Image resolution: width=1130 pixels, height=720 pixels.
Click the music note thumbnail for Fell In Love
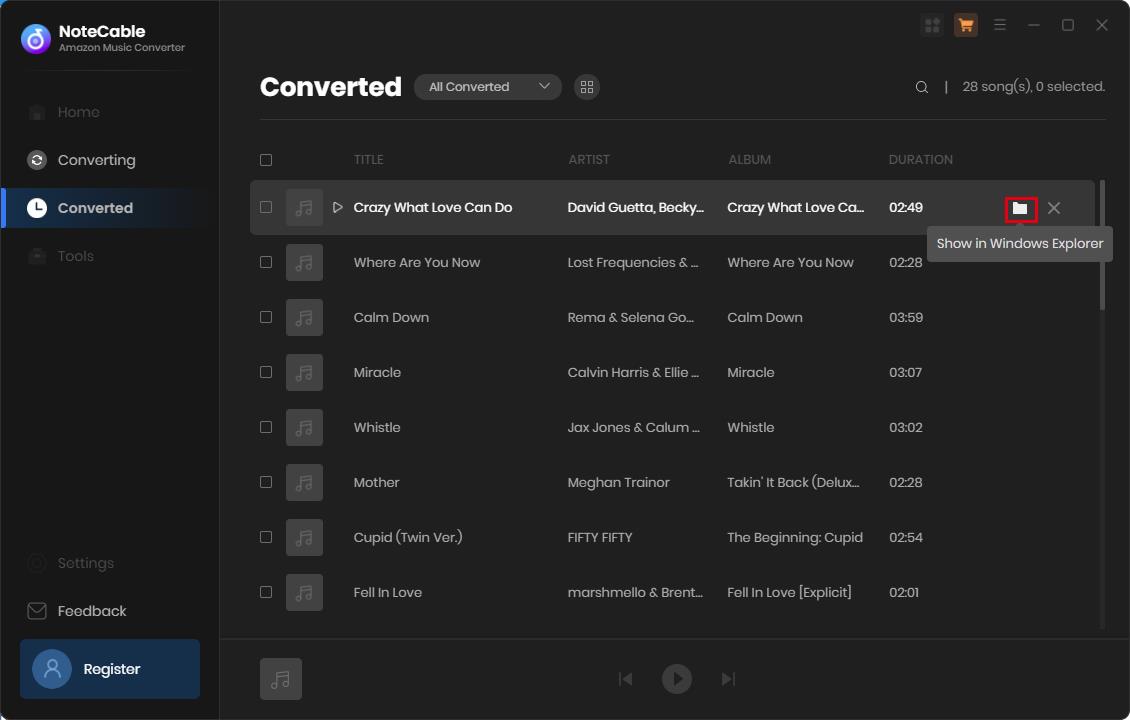[304, 592]
